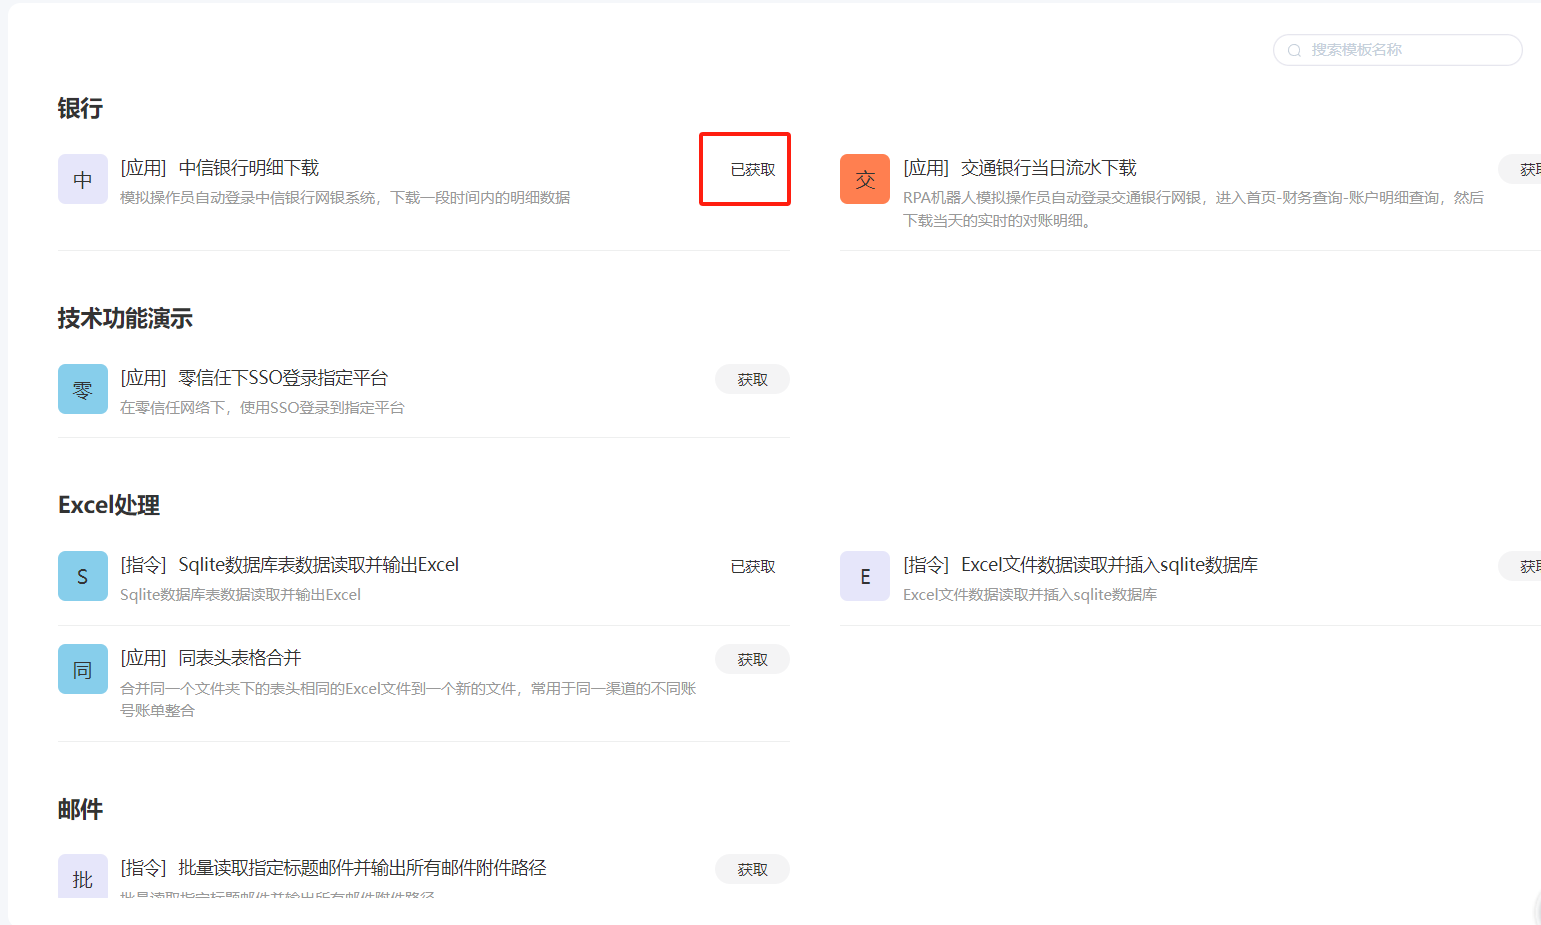Open the 中信银行明细下载 title
1541x925 pixels.
pos(248,168)
